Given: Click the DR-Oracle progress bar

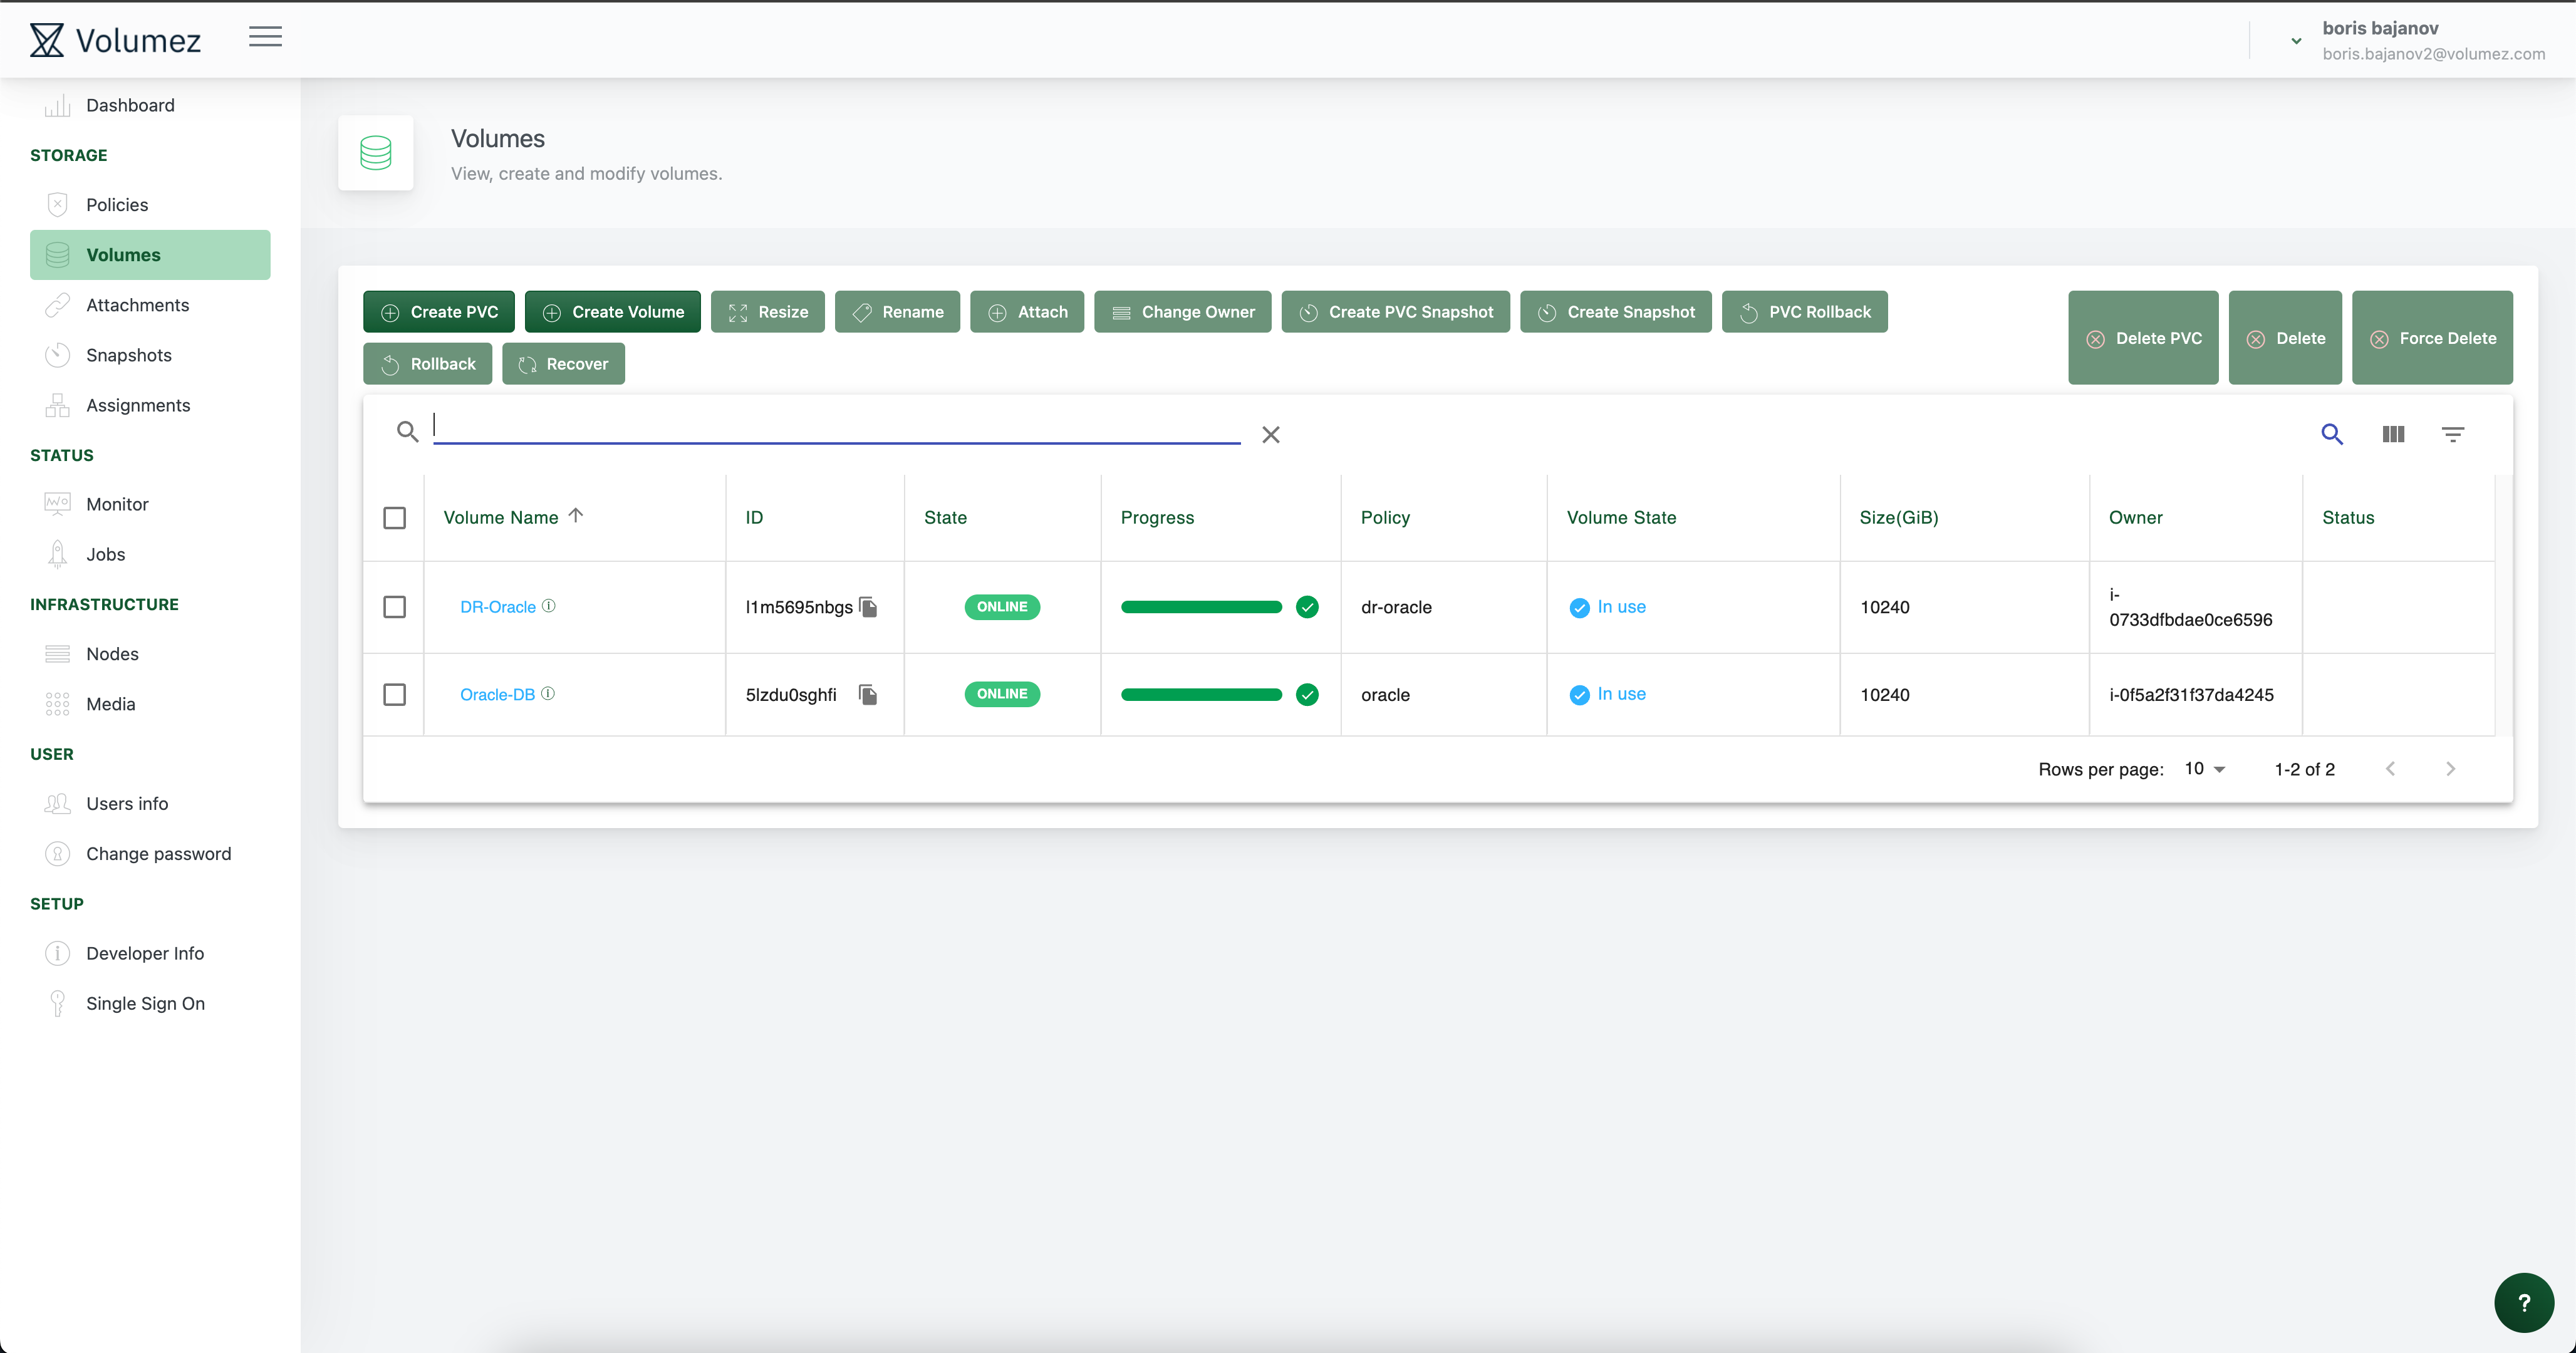Looking at the screenshot, I should pyautogui.click(x=1201, y=607).
